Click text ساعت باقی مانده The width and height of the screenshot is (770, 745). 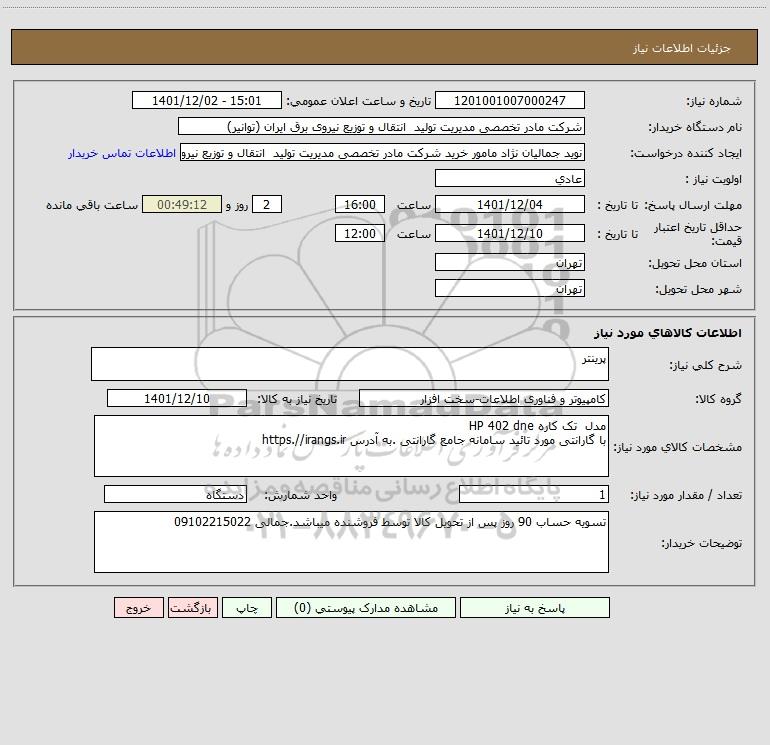[x=92, y=205]
